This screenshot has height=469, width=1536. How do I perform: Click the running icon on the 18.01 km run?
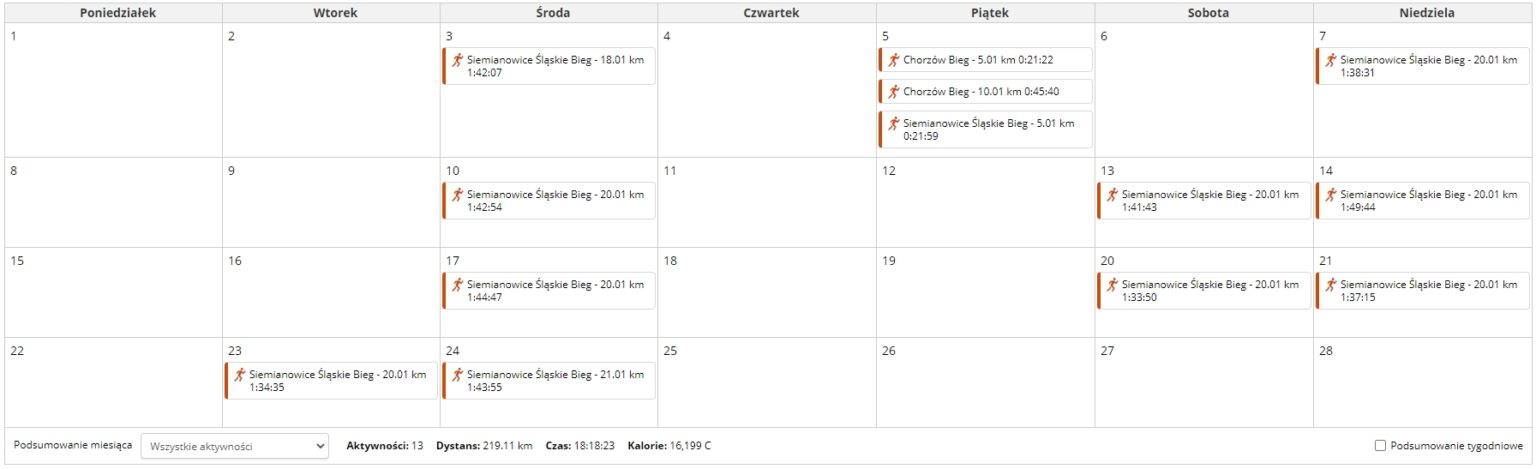(457, 60)
